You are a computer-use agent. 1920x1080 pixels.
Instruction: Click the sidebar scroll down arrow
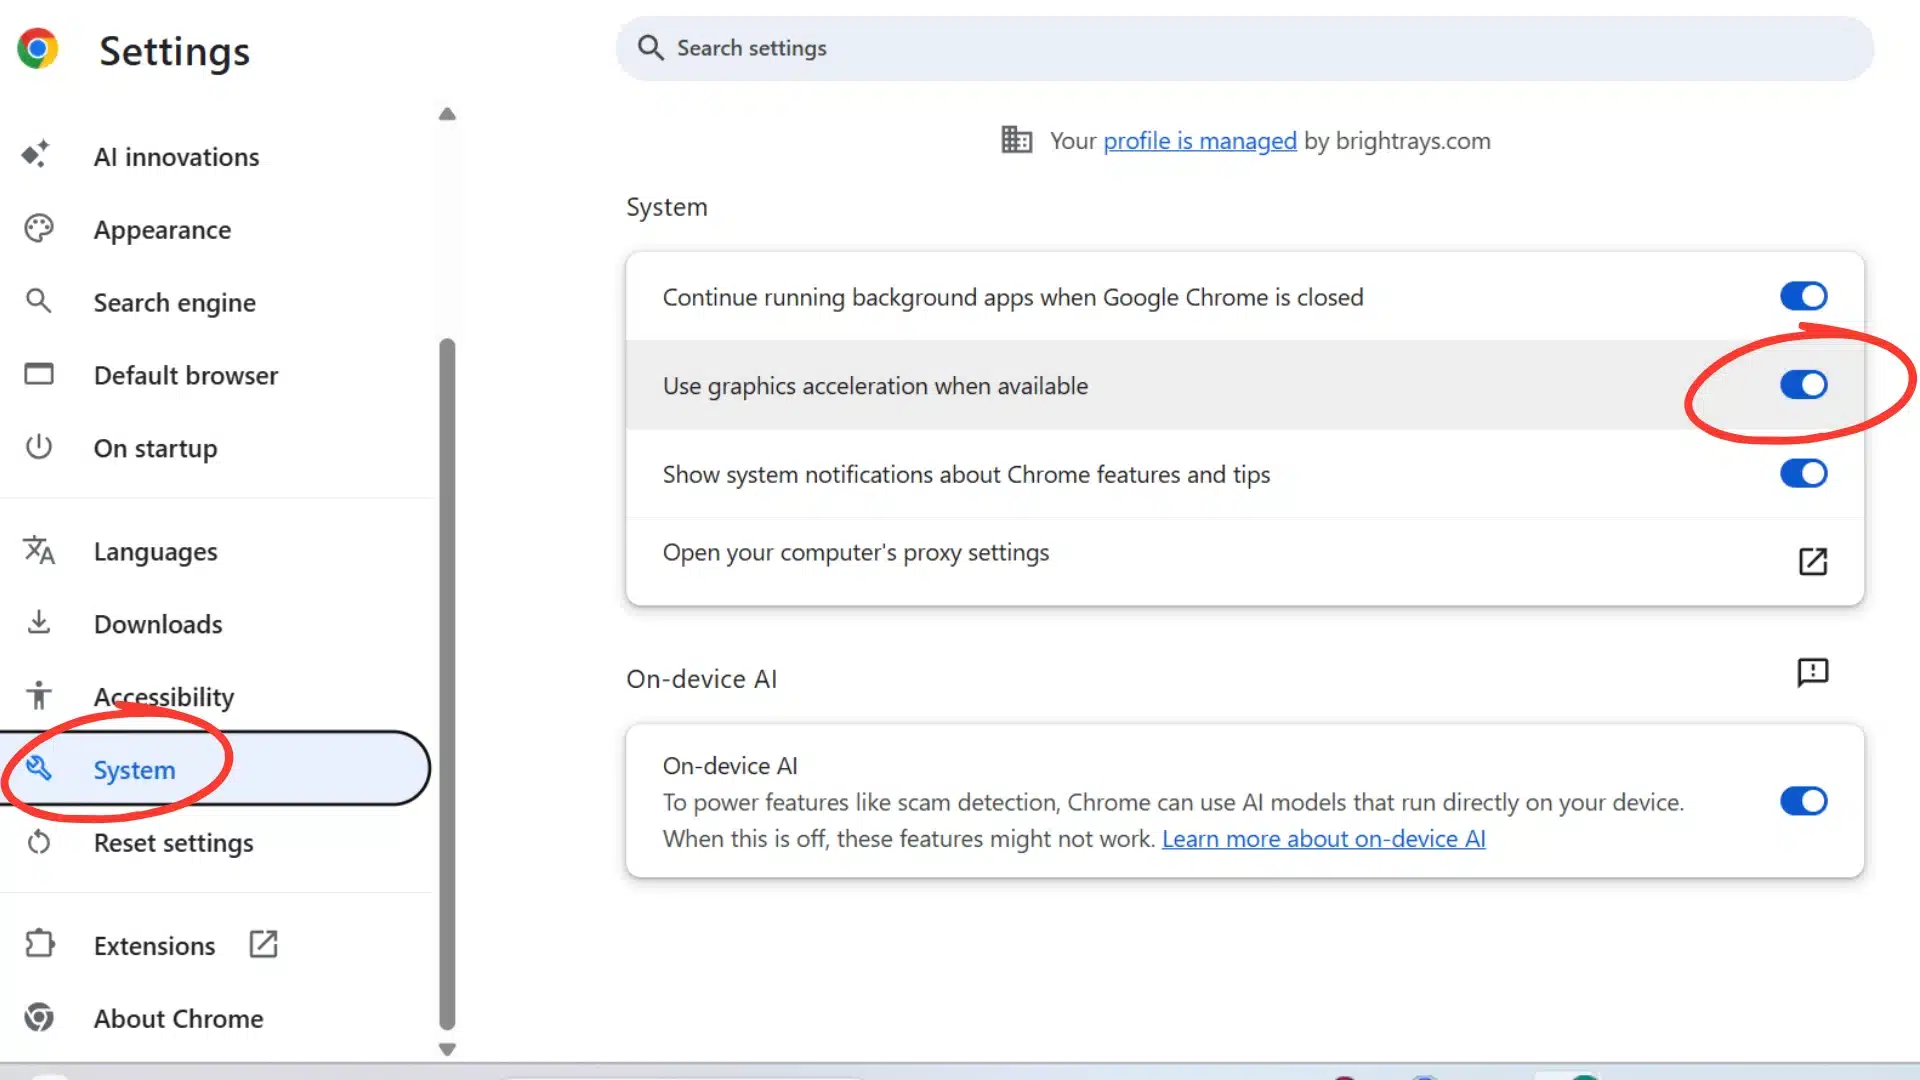[x=447, y=1049]
